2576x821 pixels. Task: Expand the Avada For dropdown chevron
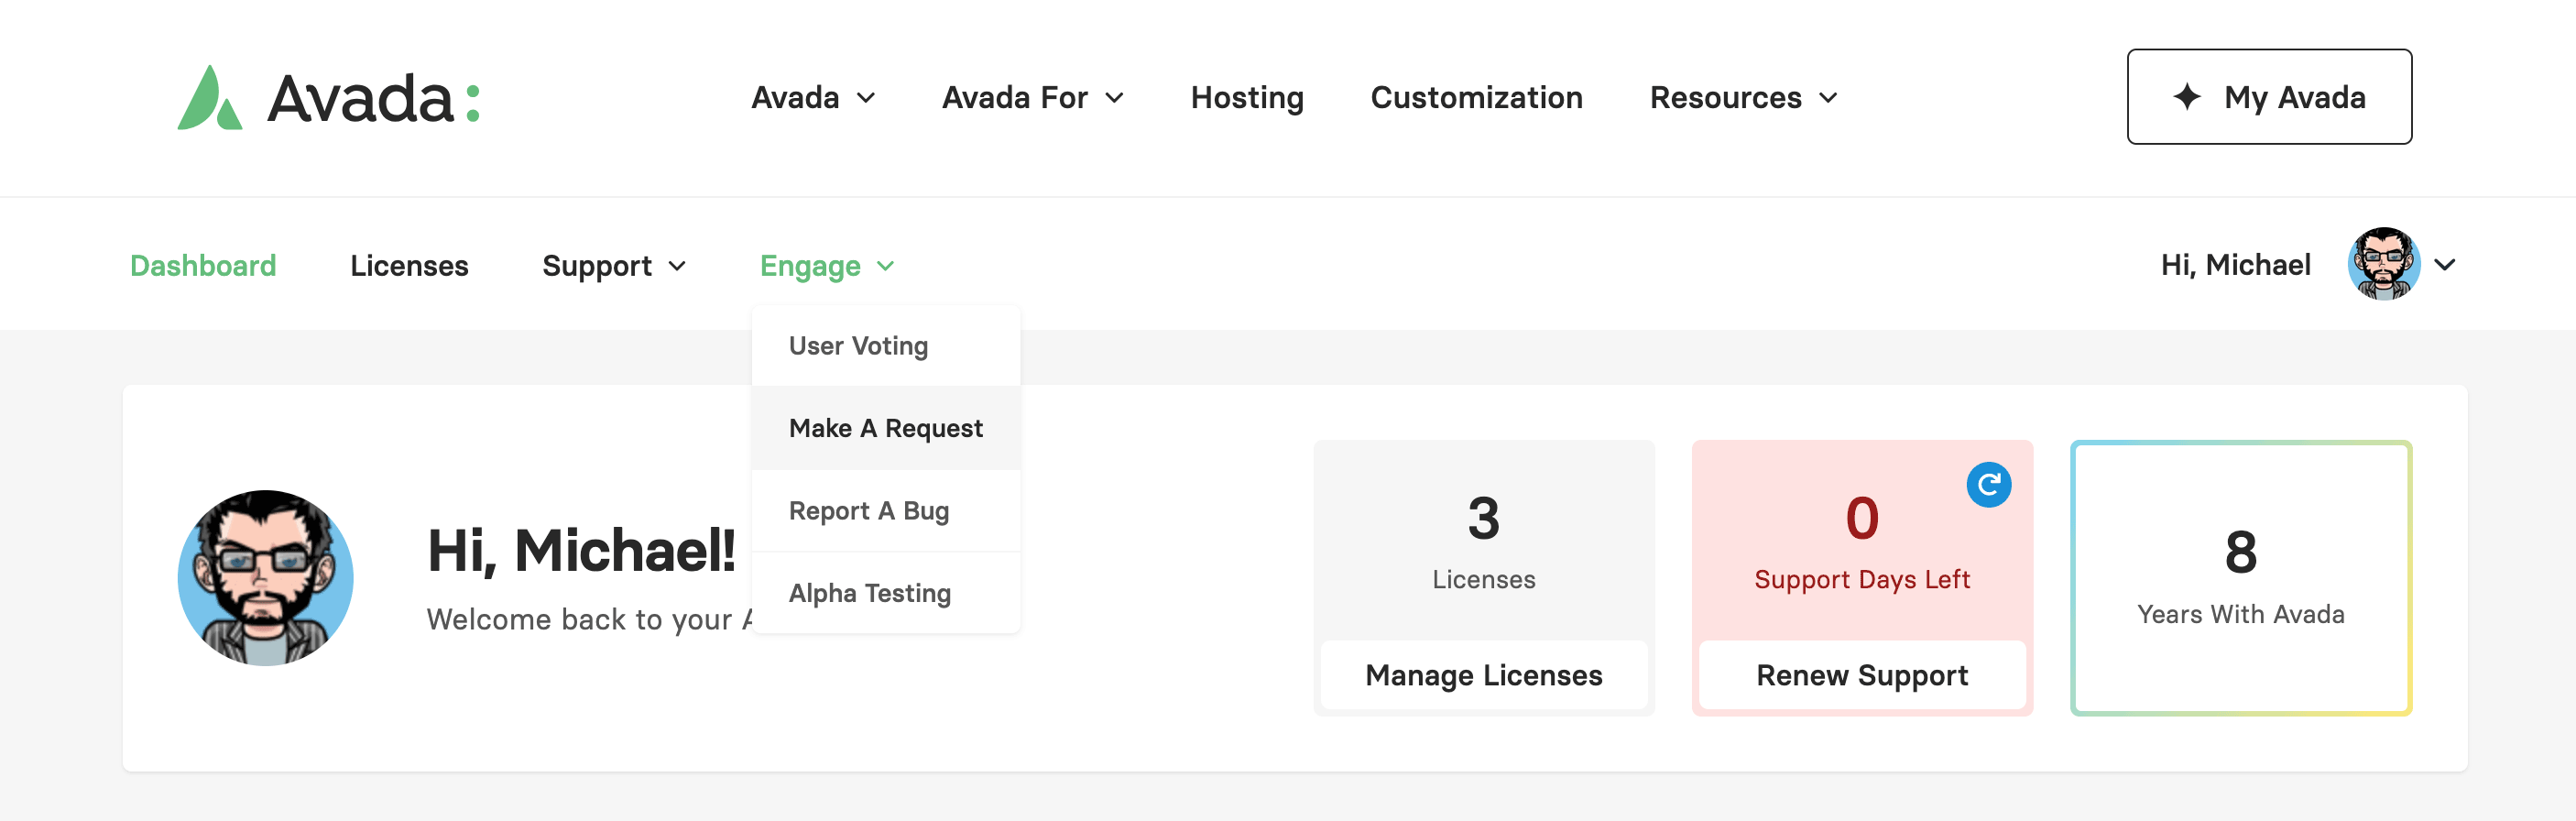1115,98
